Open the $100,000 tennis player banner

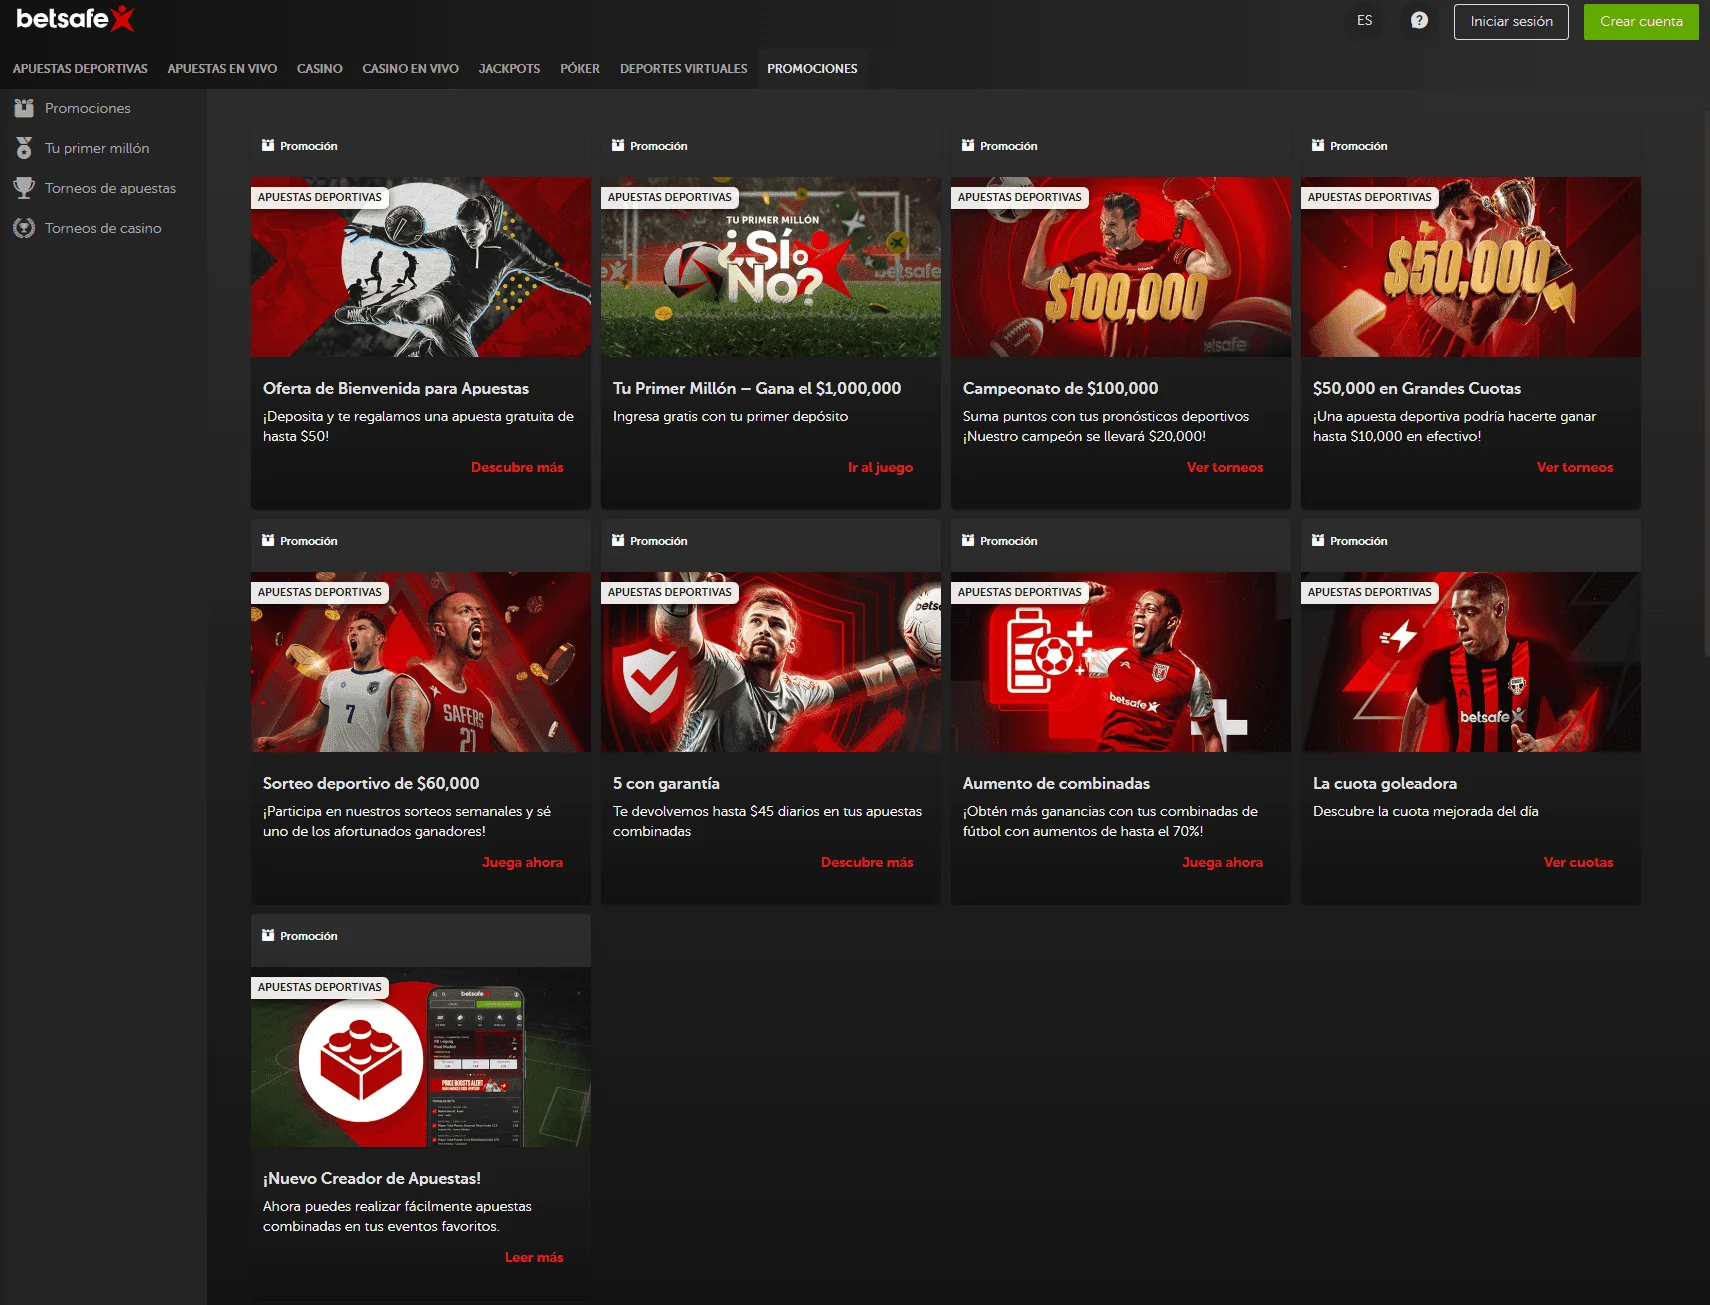1121,267
